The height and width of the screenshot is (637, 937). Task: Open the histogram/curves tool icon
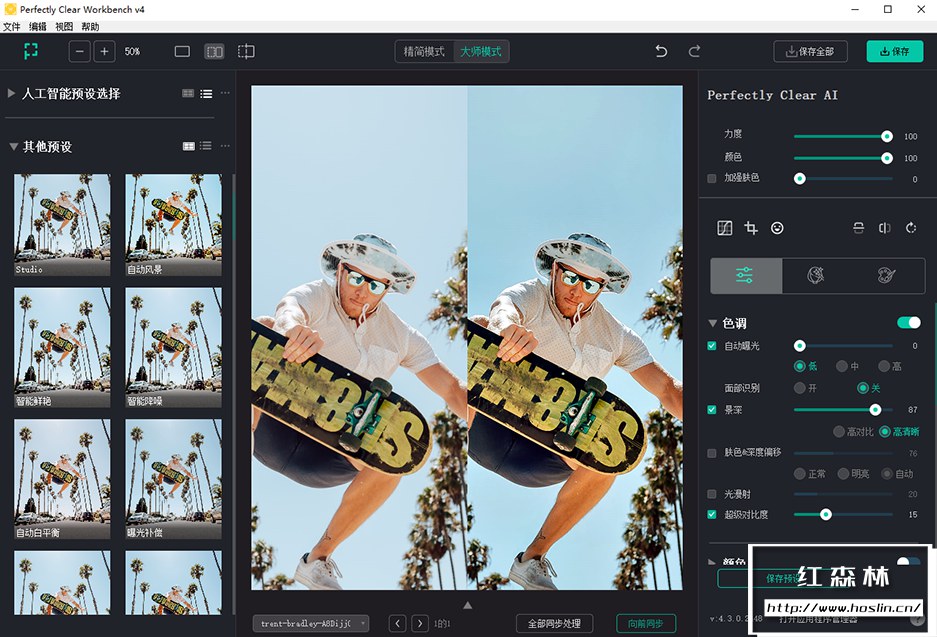724,228
